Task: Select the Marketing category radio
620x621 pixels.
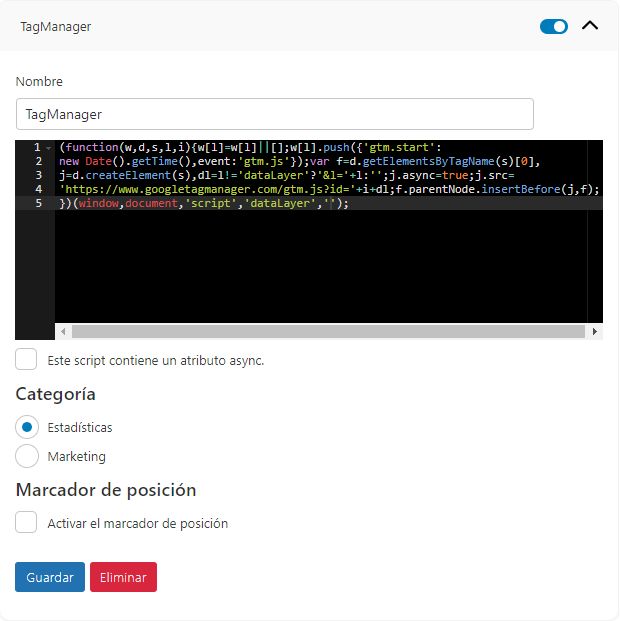Action: [27, 456]
